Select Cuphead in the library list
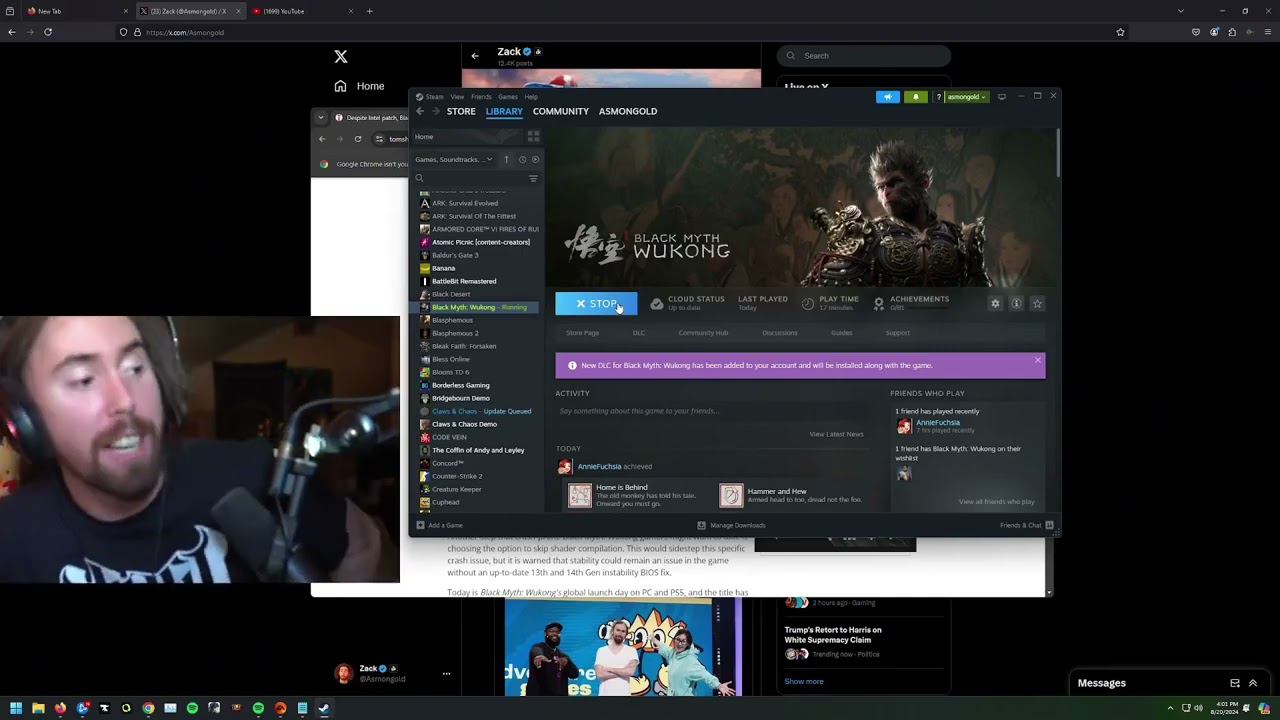 [446, 502]
